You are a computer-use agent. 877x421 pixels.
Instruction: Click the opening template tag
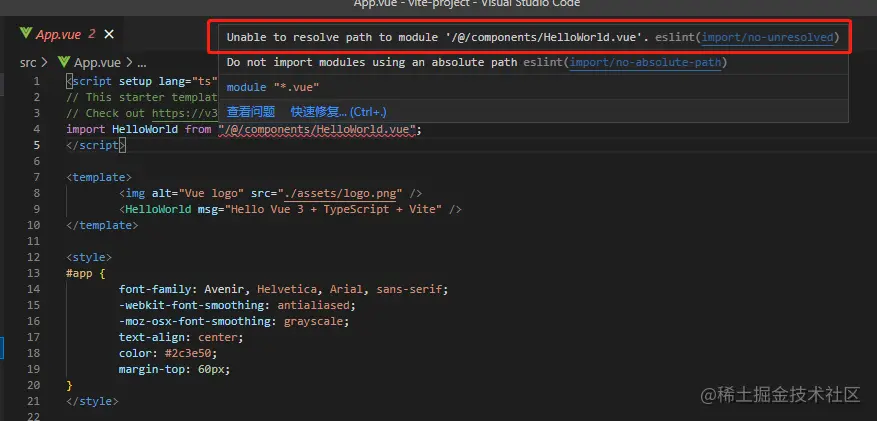pyautogui.click(x=99, y=177)
